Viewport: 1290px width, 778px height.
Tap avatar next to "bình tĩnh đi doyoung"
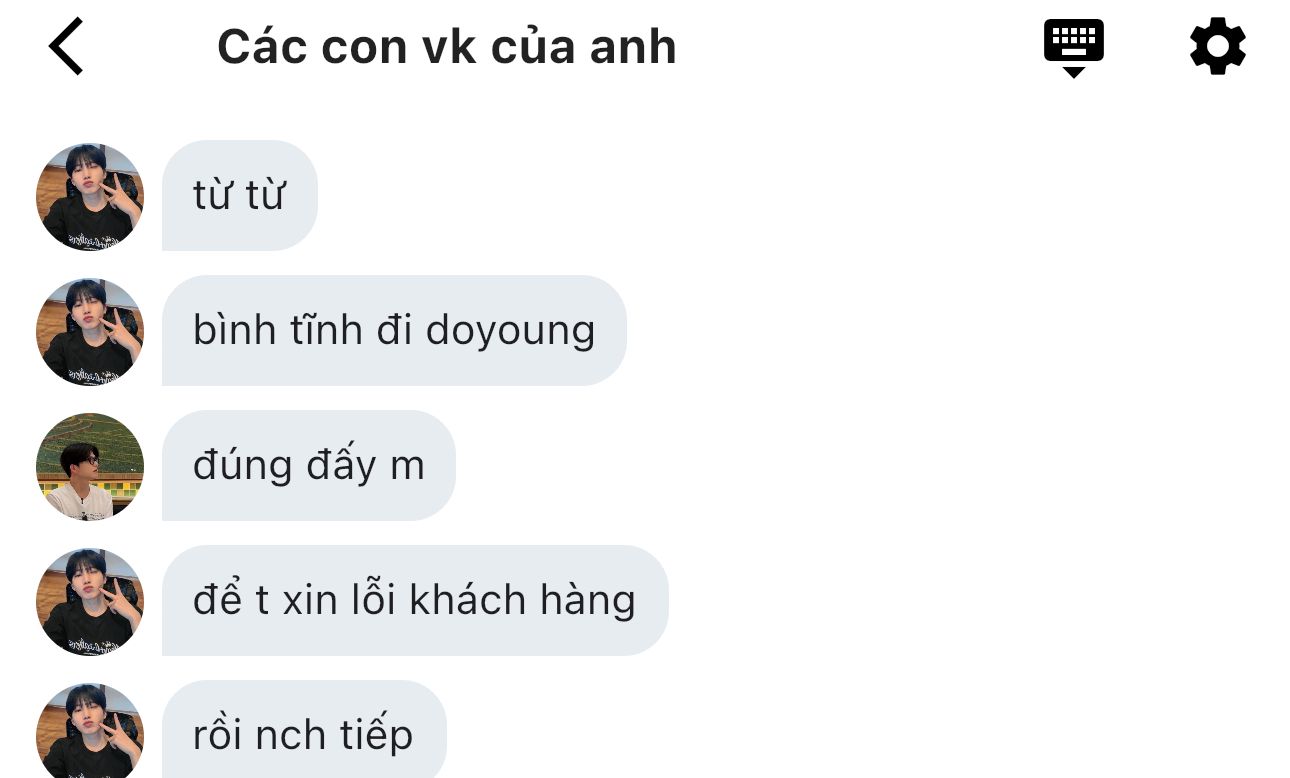pyautogui.click(x=90, y=331)
